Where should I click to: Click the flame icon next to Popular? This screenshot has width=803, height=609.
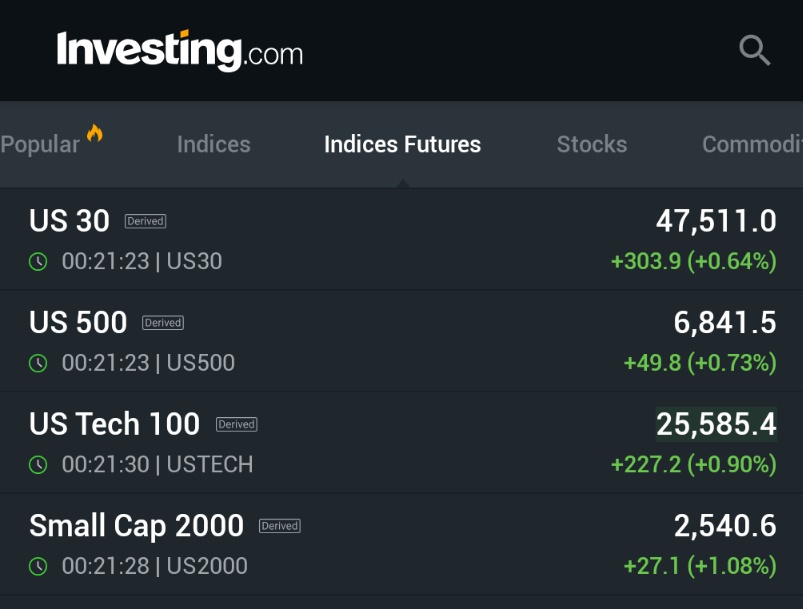[x=95, y=134]
